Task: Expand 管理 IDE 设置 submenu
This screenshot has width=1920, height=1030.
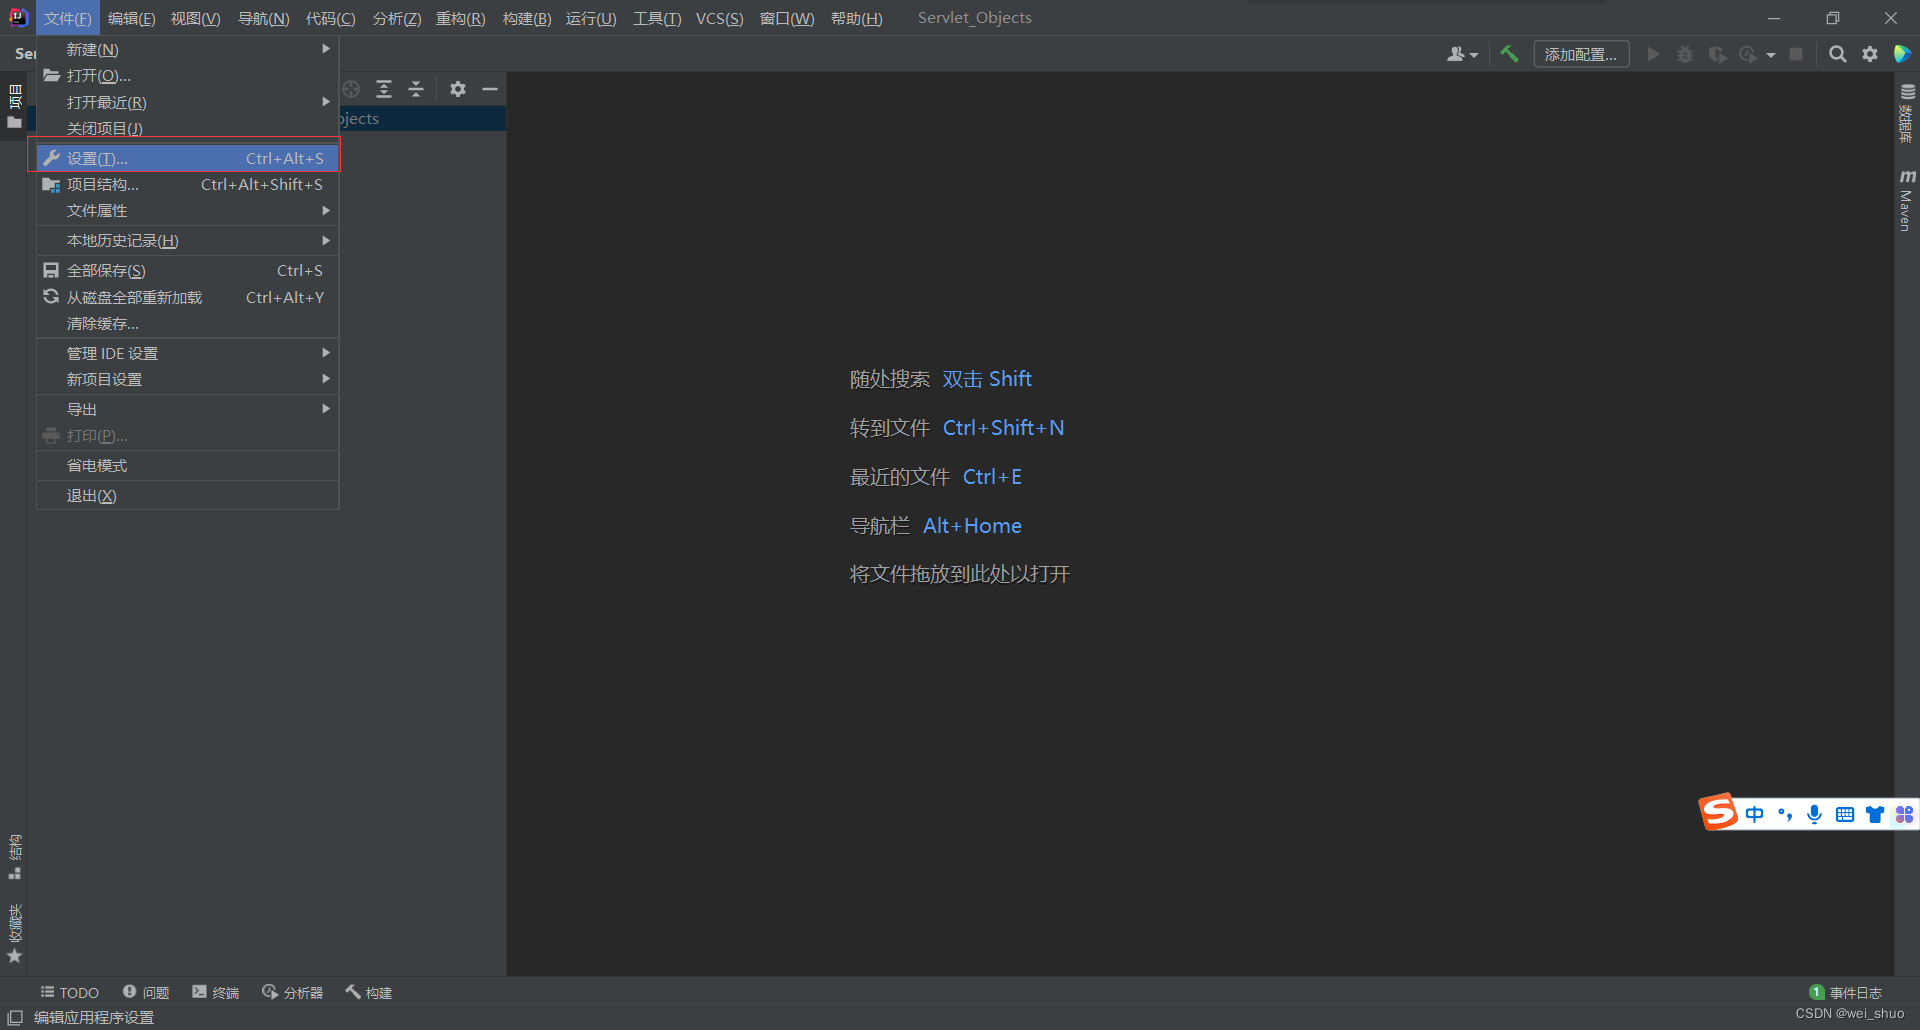Action: coord(188,353)
